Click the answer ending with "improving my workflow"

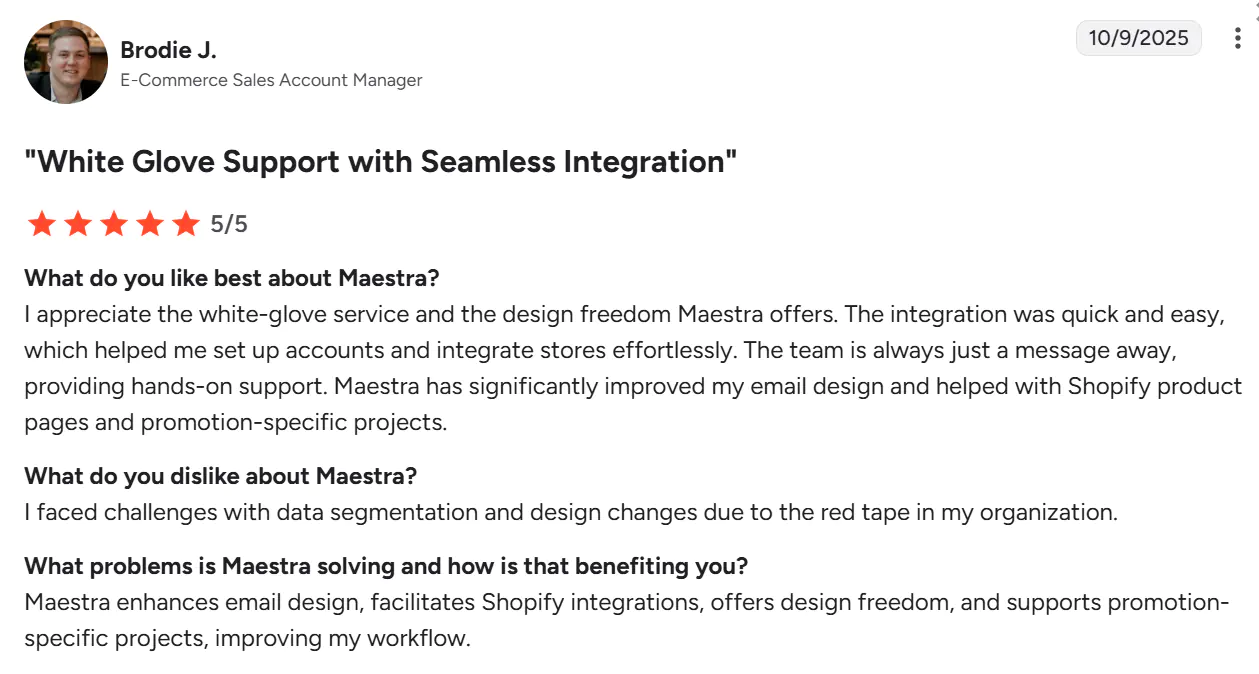tap(626, 620)
